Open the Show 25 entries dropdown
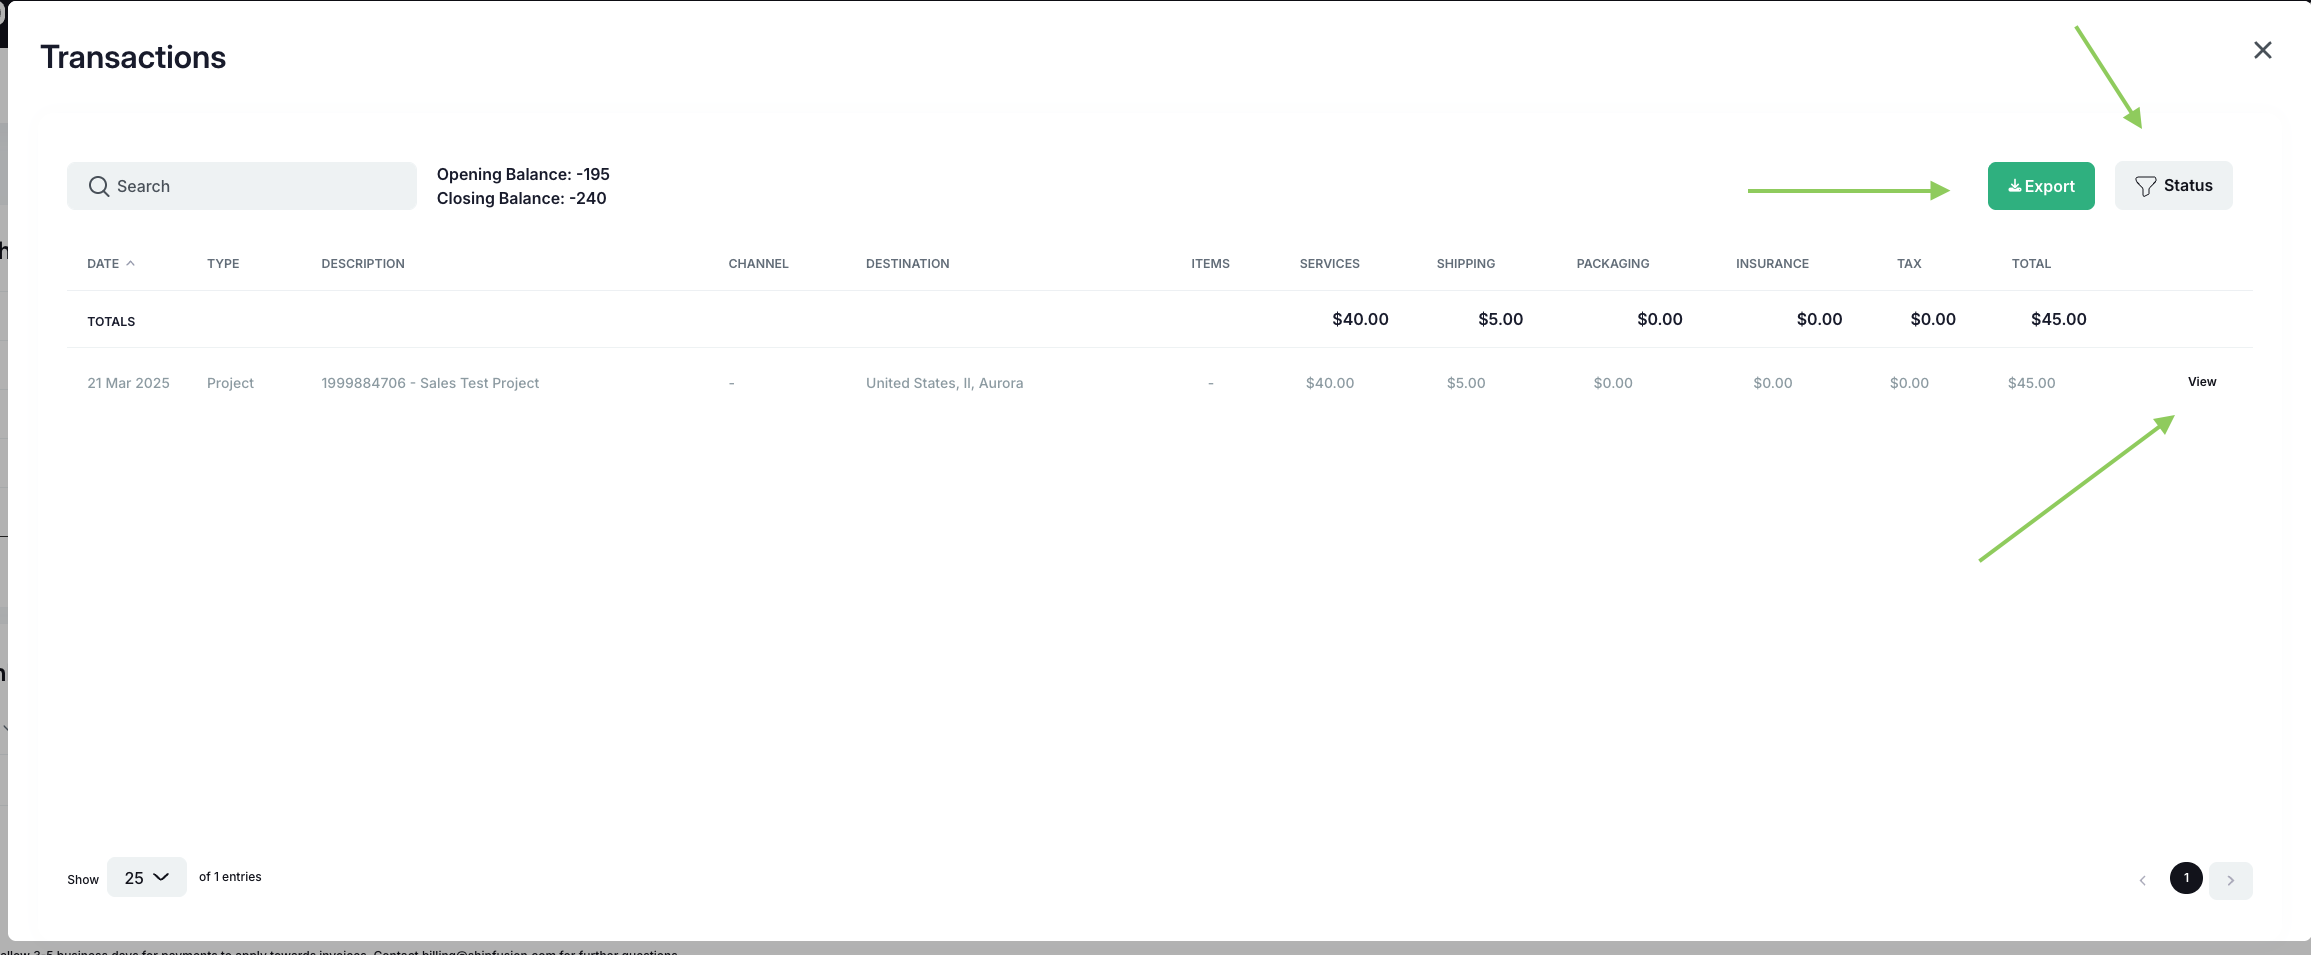This screenshot has width=2311, height=955. tap(146, 877)
